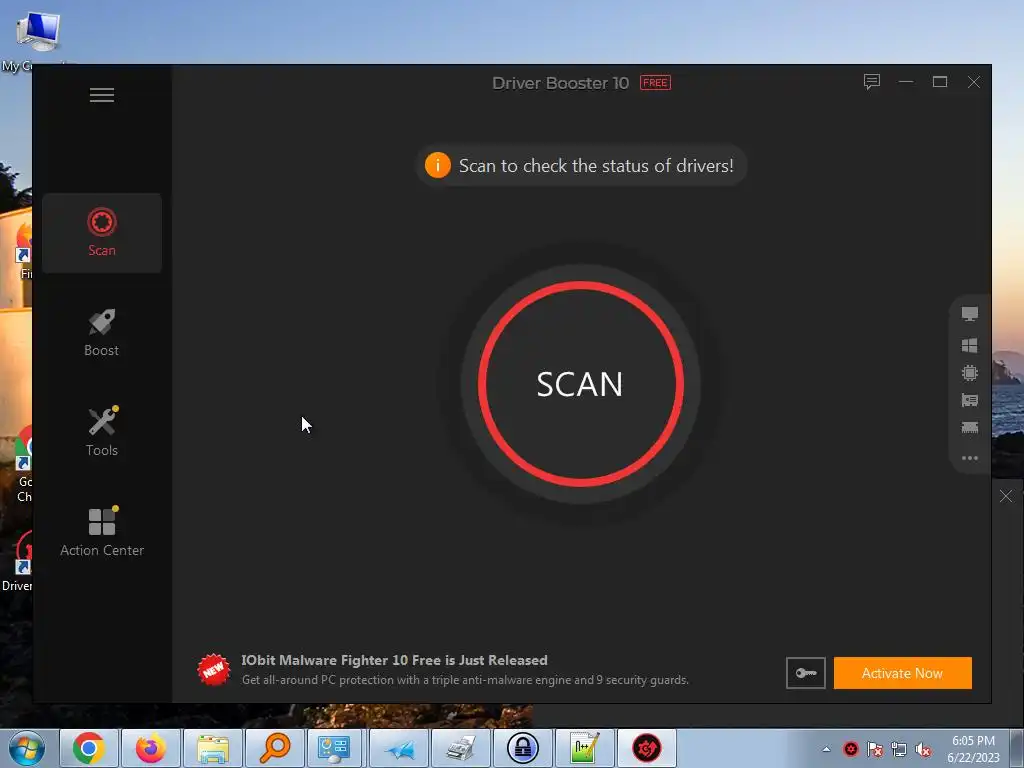1024x768 pixels.
Task: Show monitor device info in right panel
Action: pos(970,314)
